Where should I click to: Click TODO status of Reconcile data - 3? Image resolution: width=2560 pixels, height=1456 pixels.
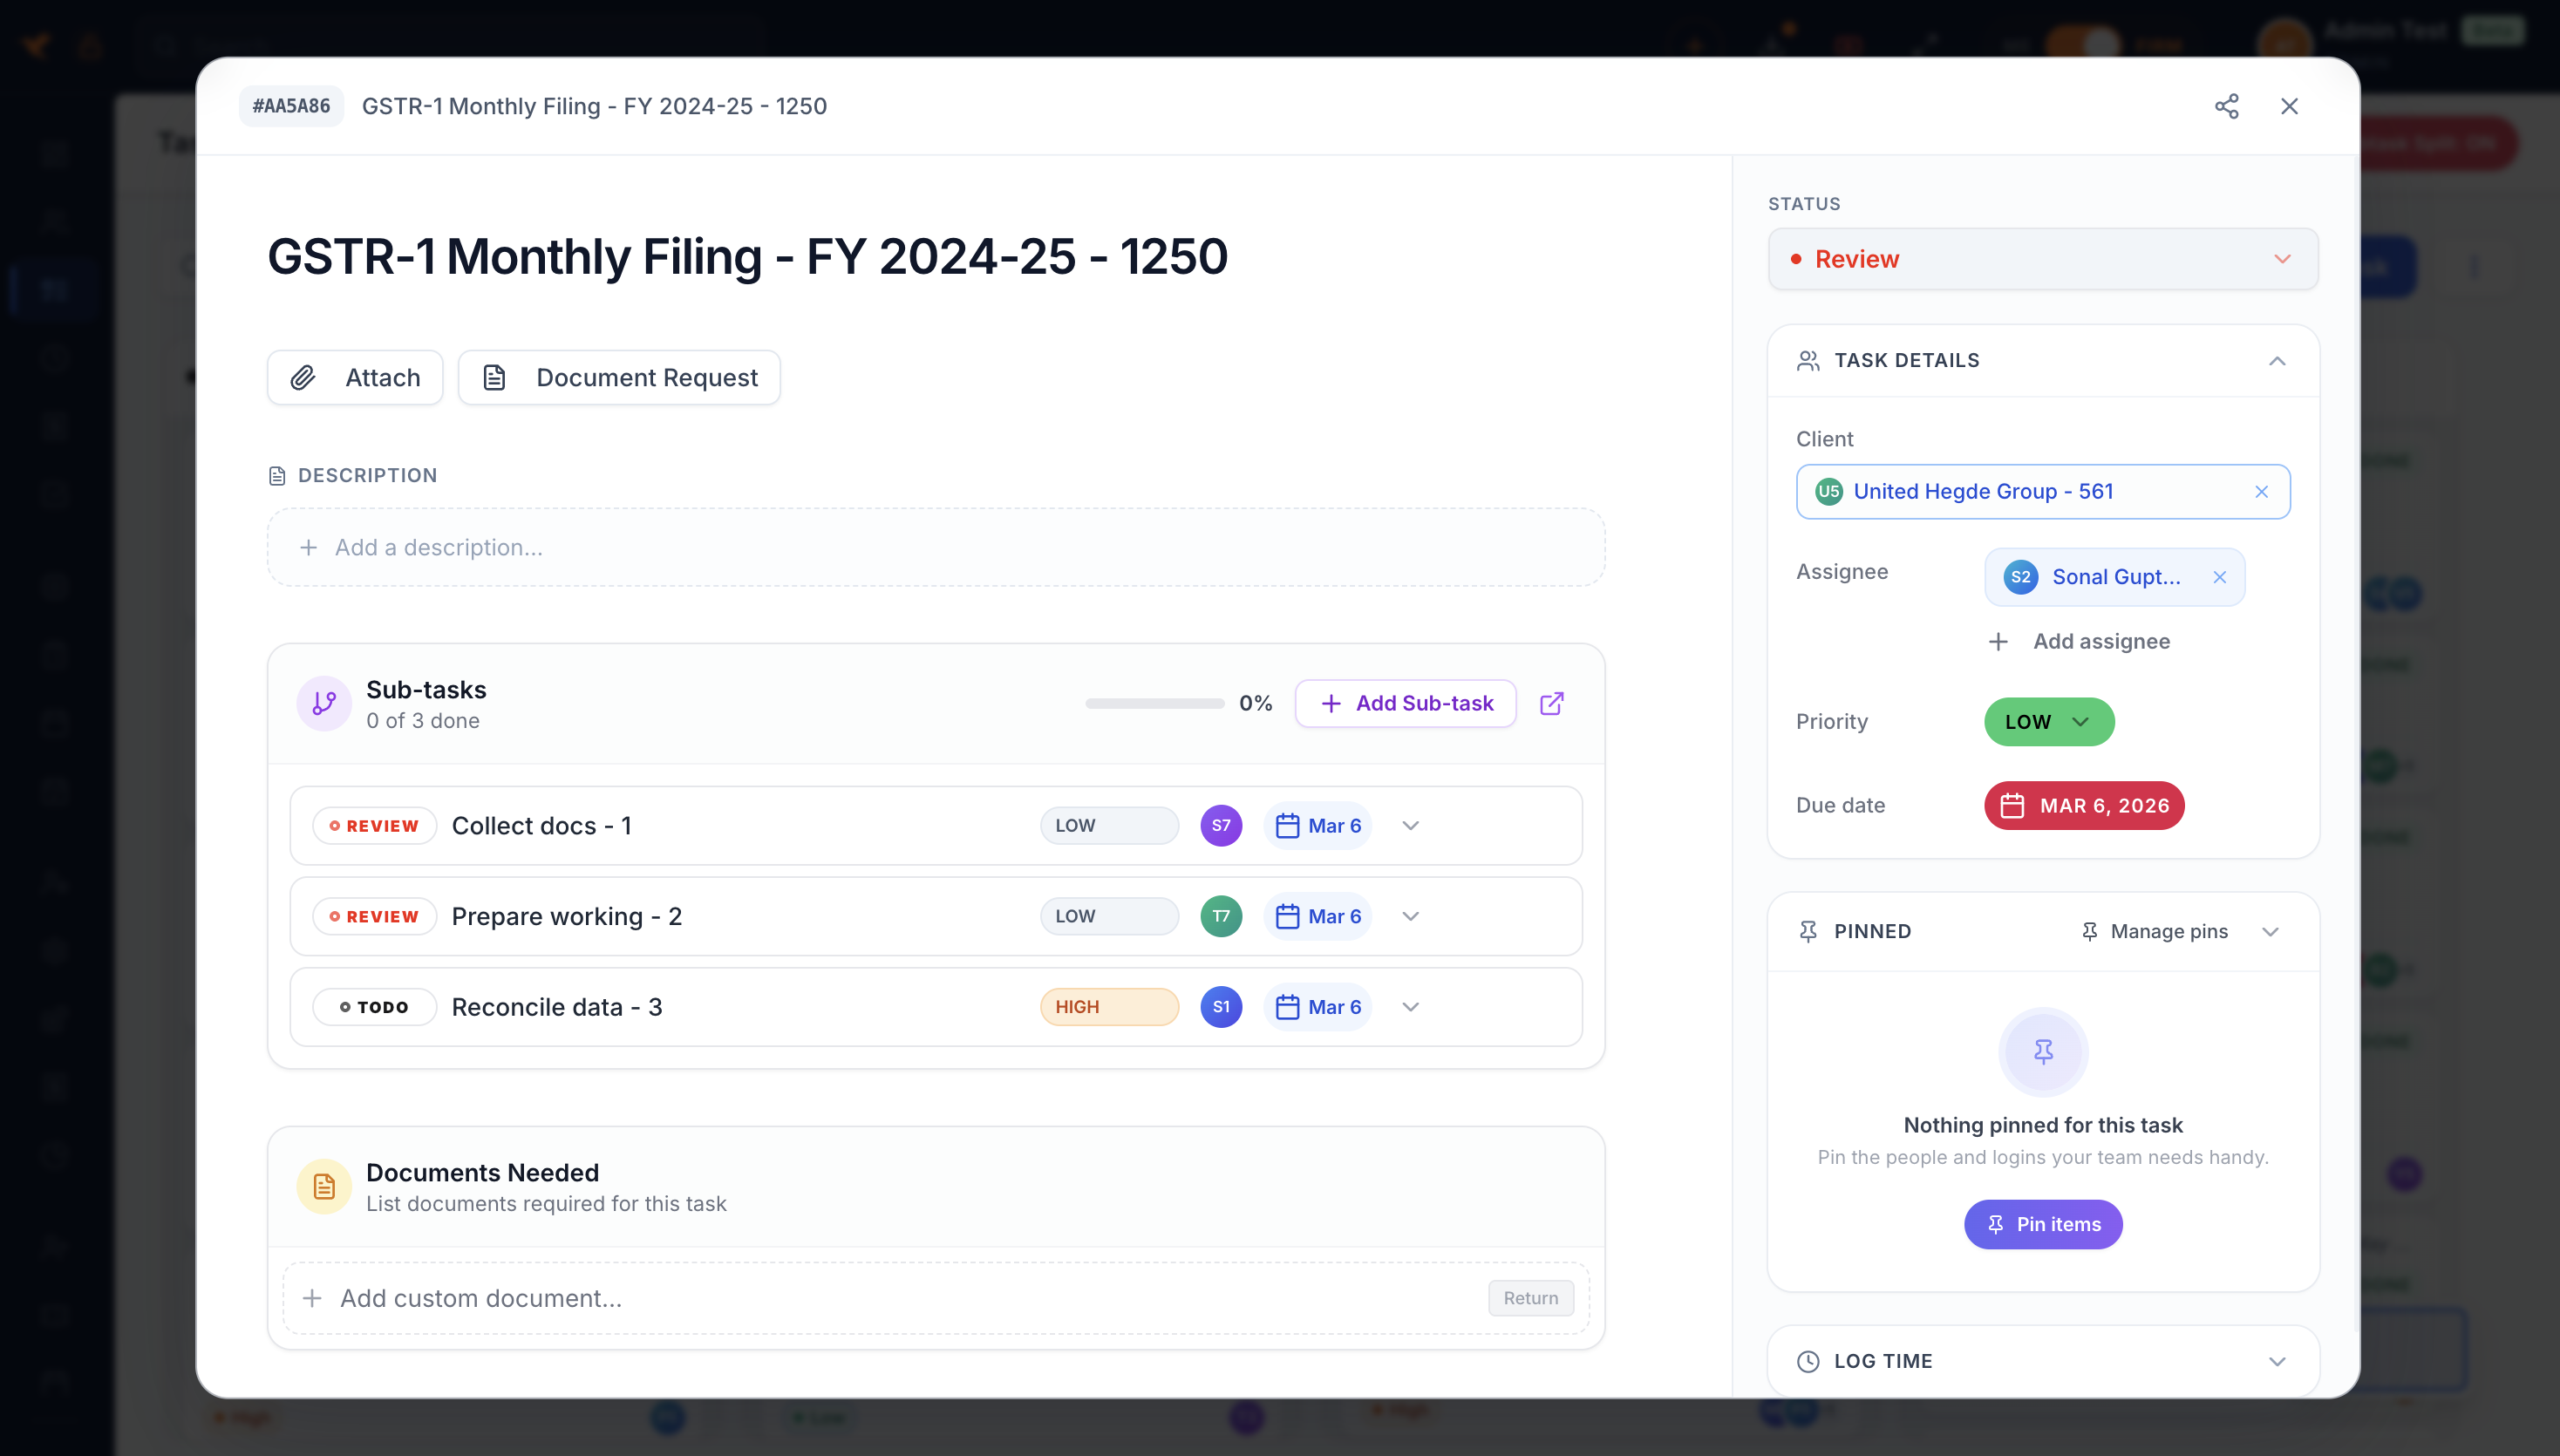point(374,1007)
